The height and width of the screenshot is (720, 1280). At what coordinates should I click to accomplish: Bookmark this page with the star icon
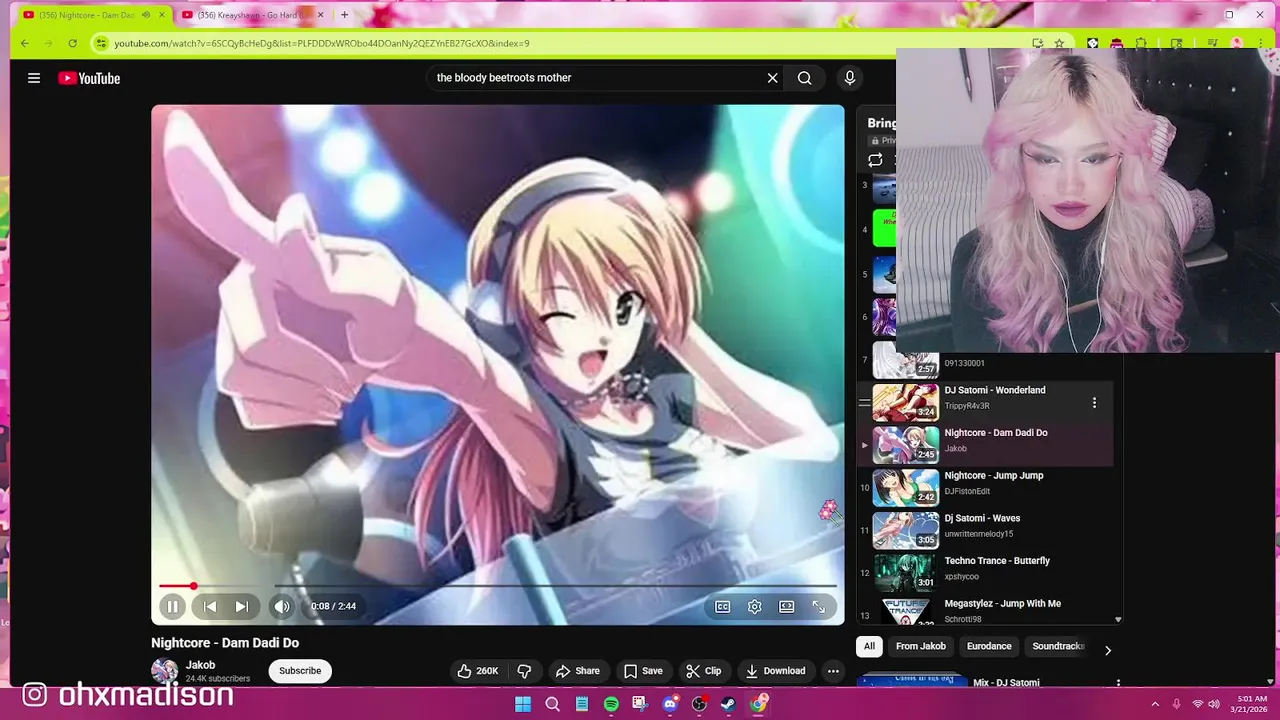(x=1060, y=43)
